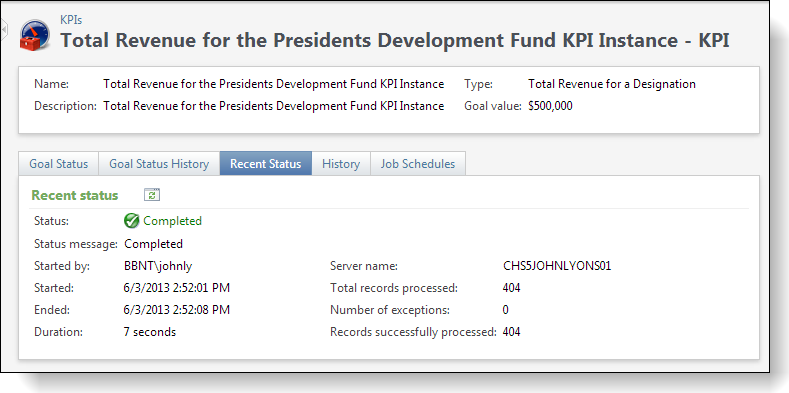Go to the Job Schedules tab
Screen dimensions: 789x393
(x=418, y=164)
